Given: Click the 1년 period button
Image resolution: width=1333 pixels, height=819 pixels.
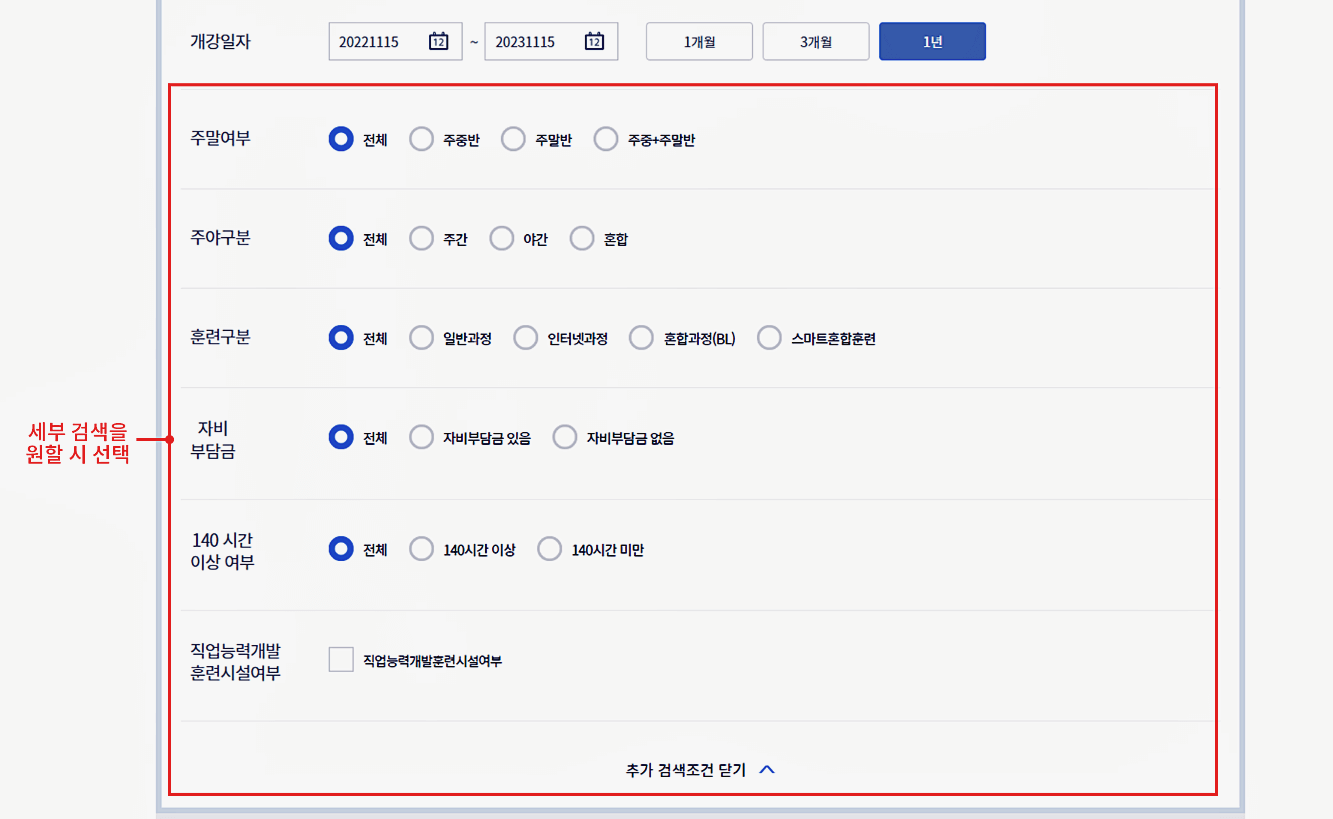Looking at the screenshot, I should pos(933,42).
